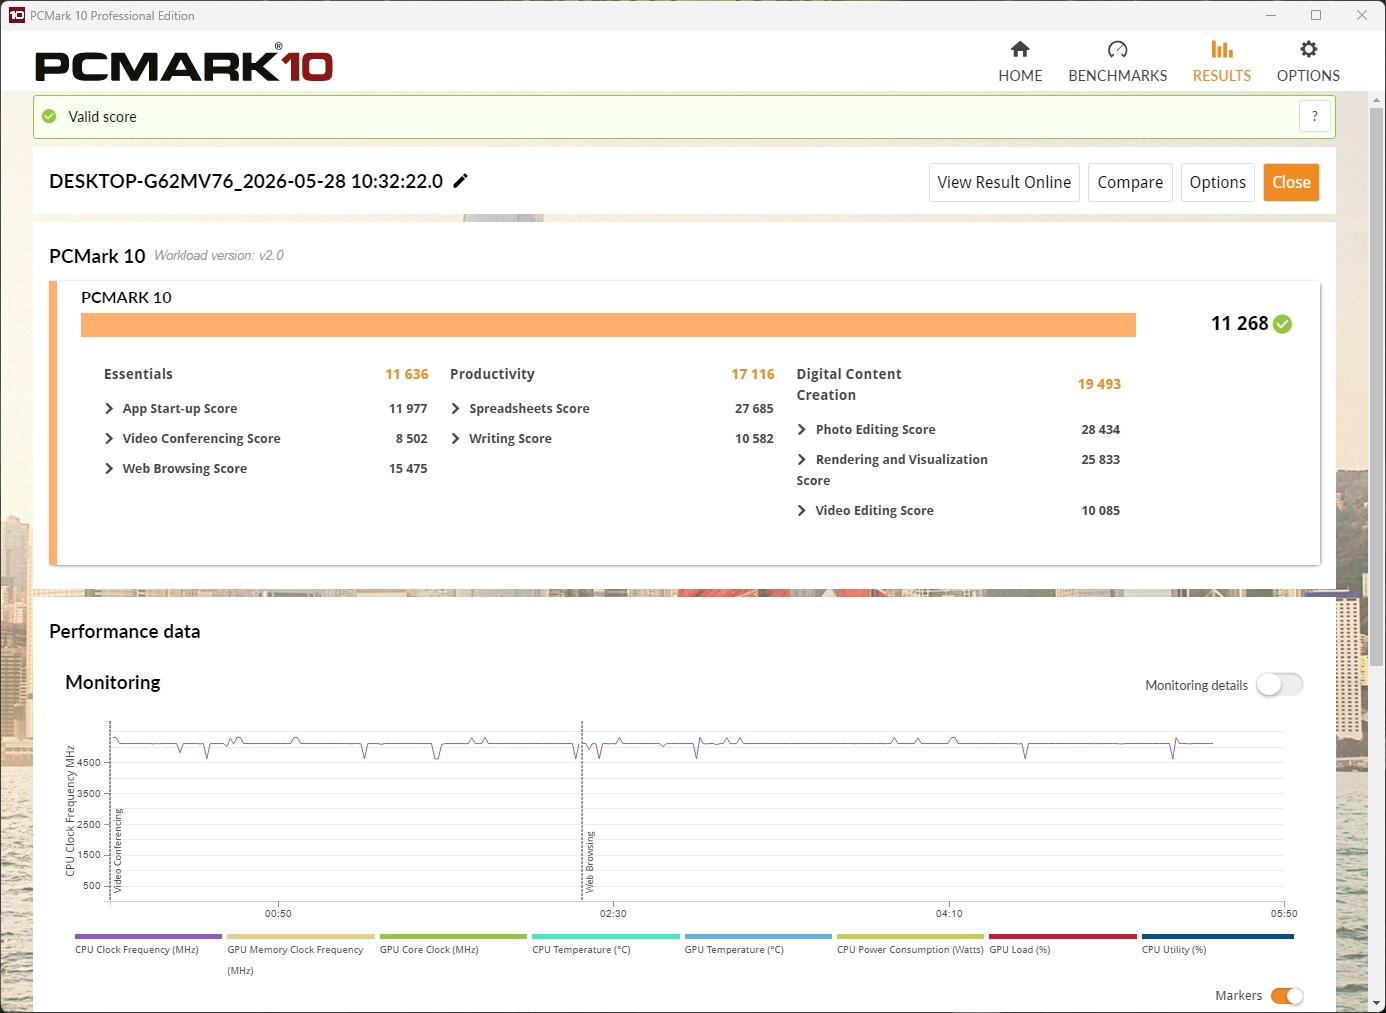
Task: Open the BENCHMARKS gauge icon
Action: coord(1118,49)
